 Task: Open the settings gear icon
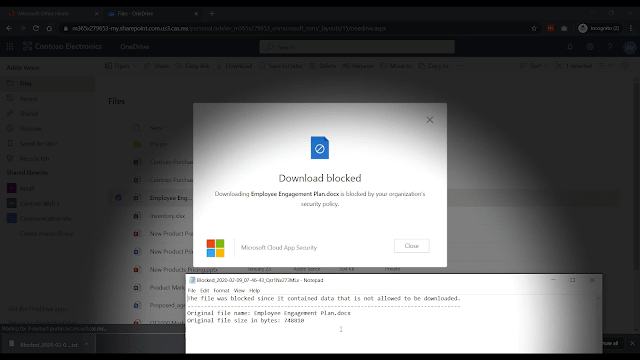[590, 47]
